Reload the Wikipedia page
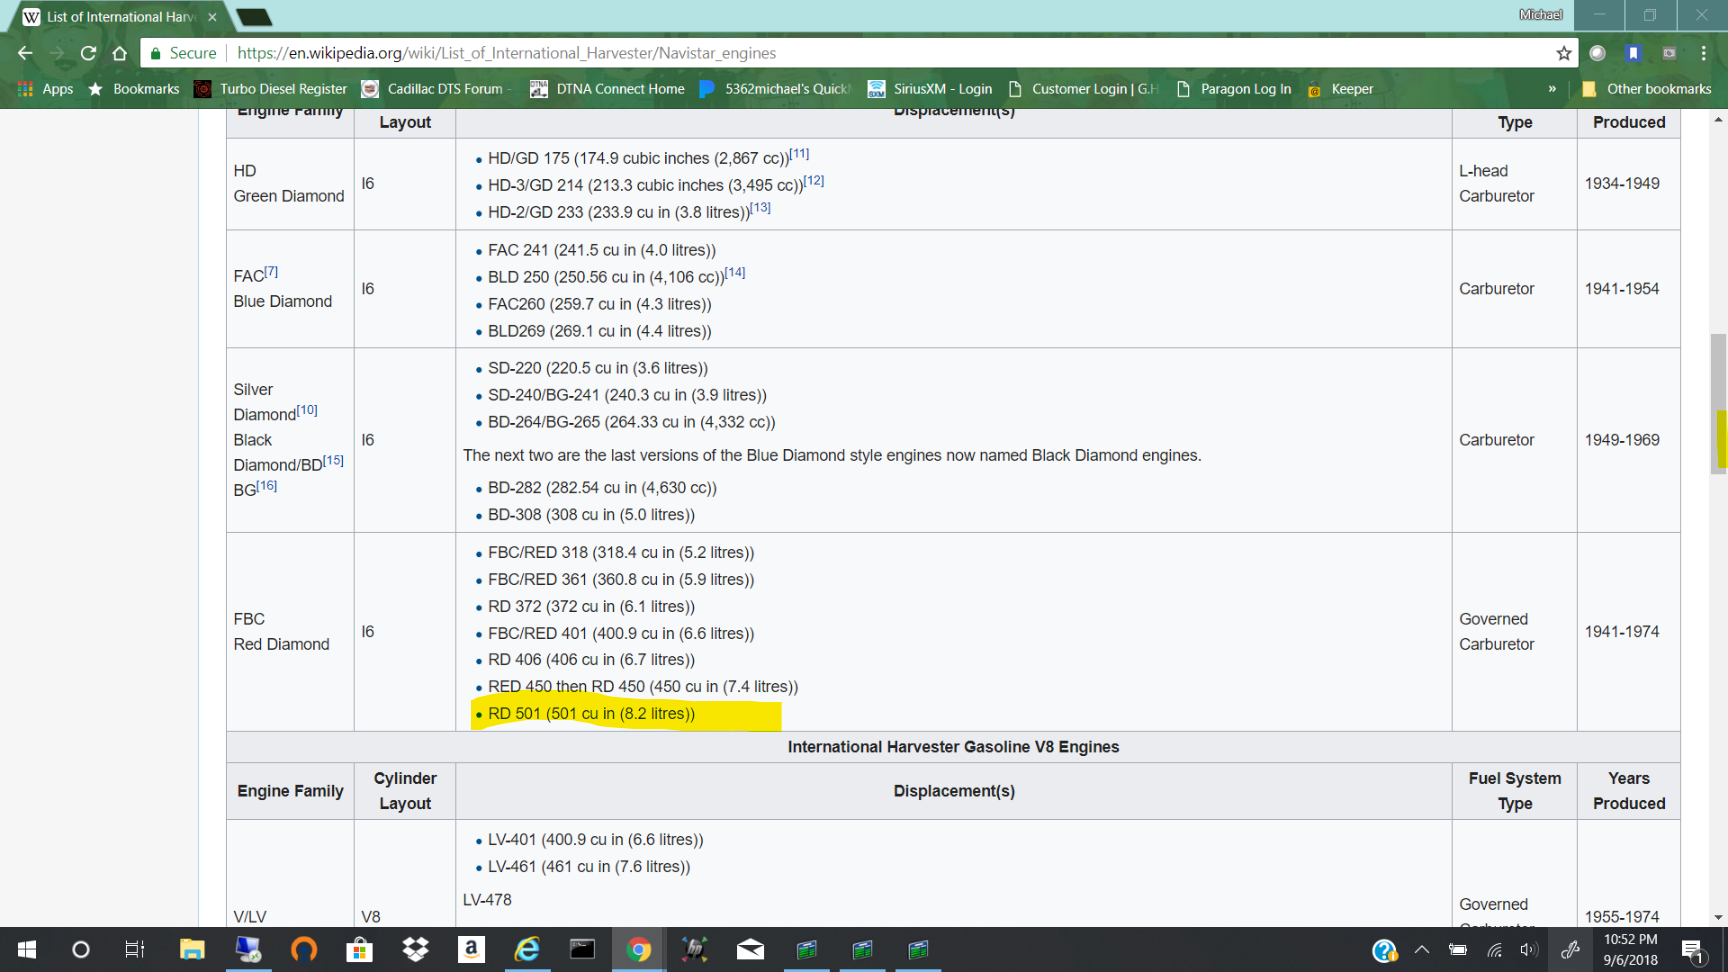Screen dimensions: 1728x972 coord(88,53)
